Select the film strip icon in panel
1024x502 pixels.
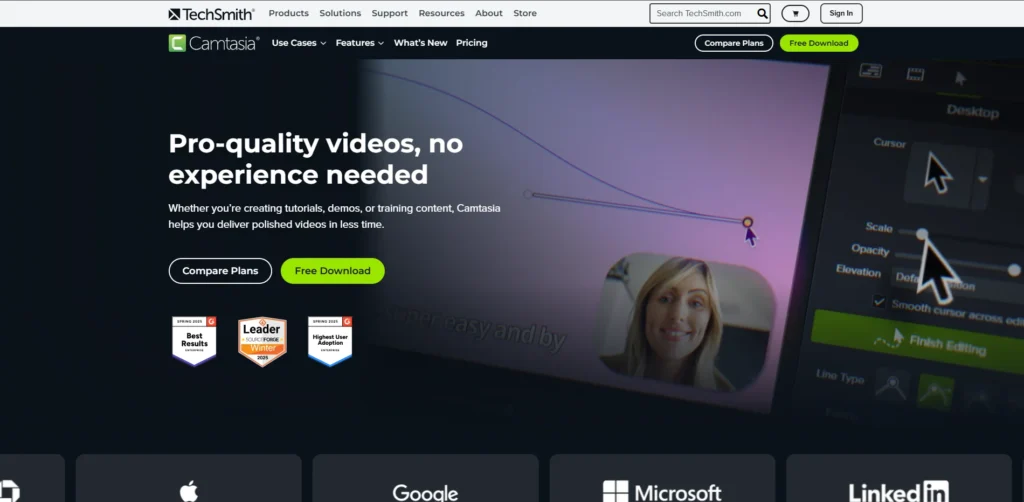(x=916, y=74)
